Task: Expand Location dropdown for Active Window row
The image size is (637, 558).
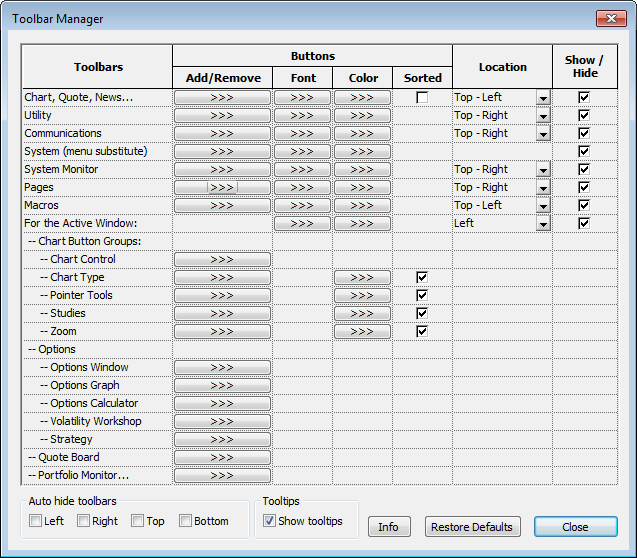Action: tap(543, 224)
